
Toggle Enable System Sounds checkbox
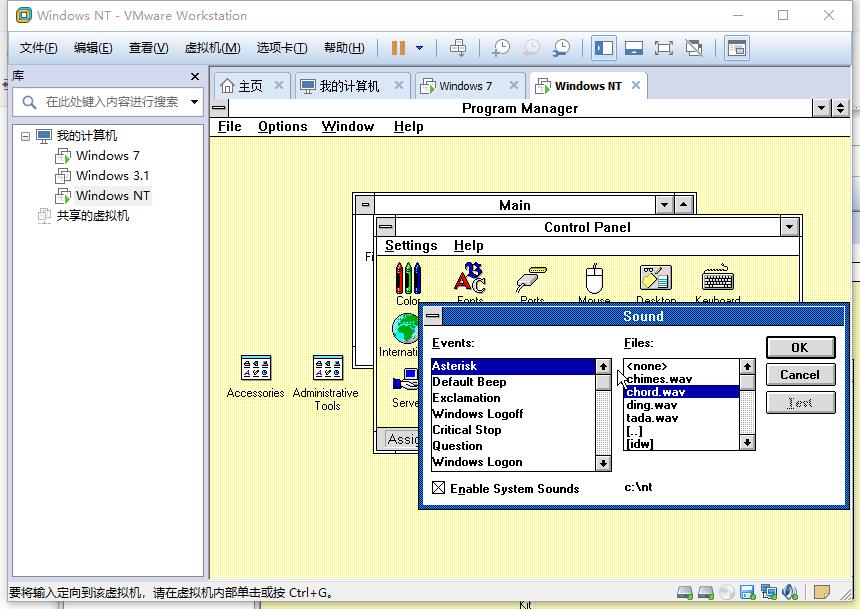(438, 488)
